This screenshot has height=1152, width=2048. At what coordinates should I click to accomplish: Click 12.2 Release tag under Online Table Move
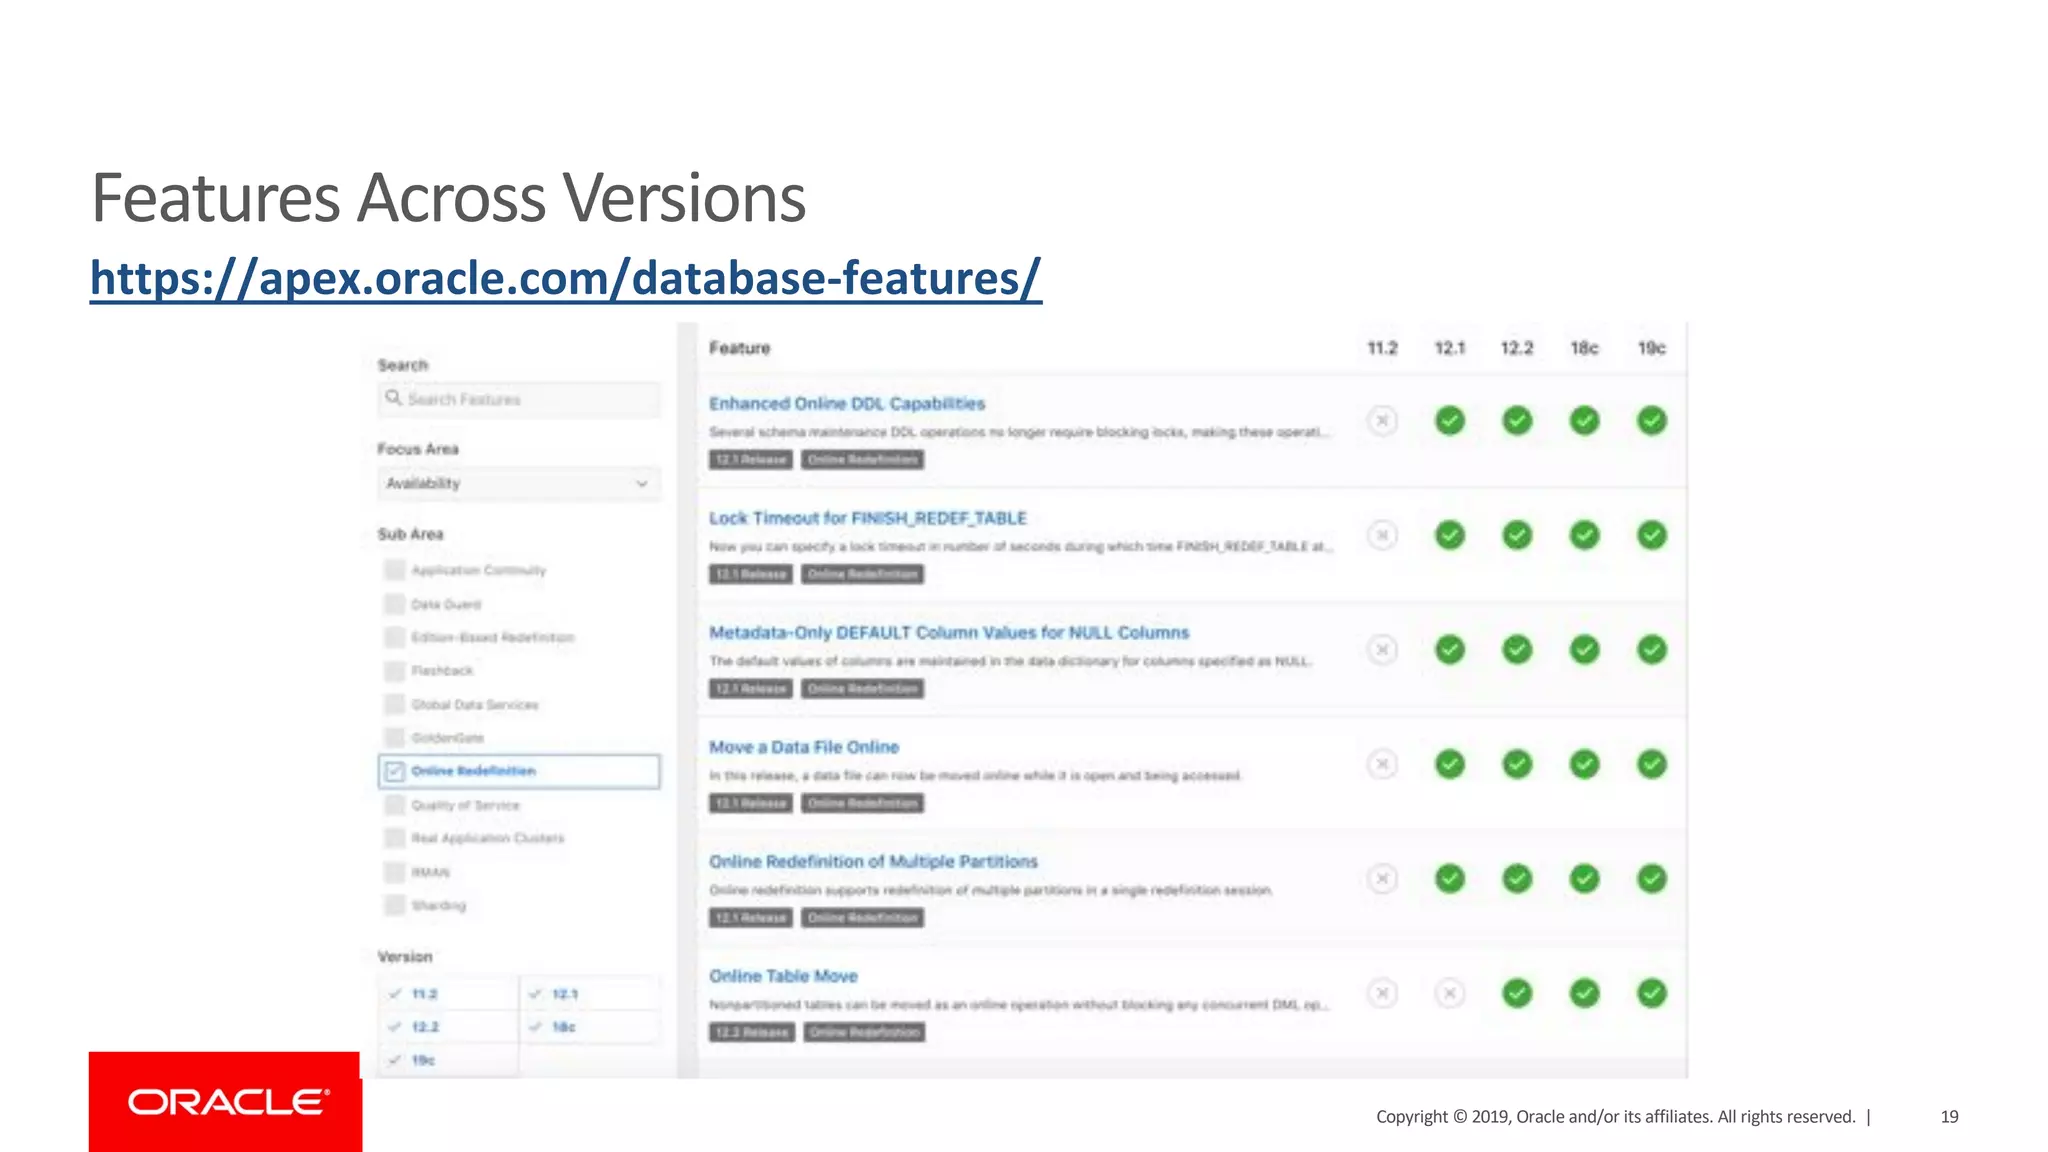click(x=752, y=1032)
